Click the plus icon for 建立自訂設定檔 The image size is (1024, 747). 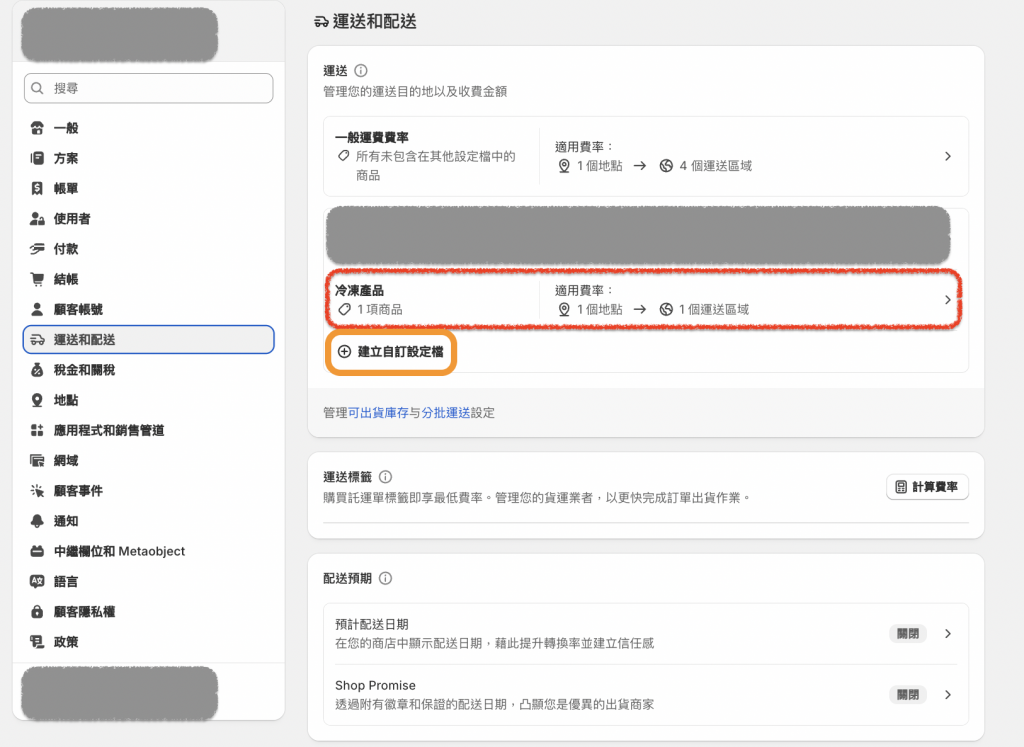tap(345, 352)
